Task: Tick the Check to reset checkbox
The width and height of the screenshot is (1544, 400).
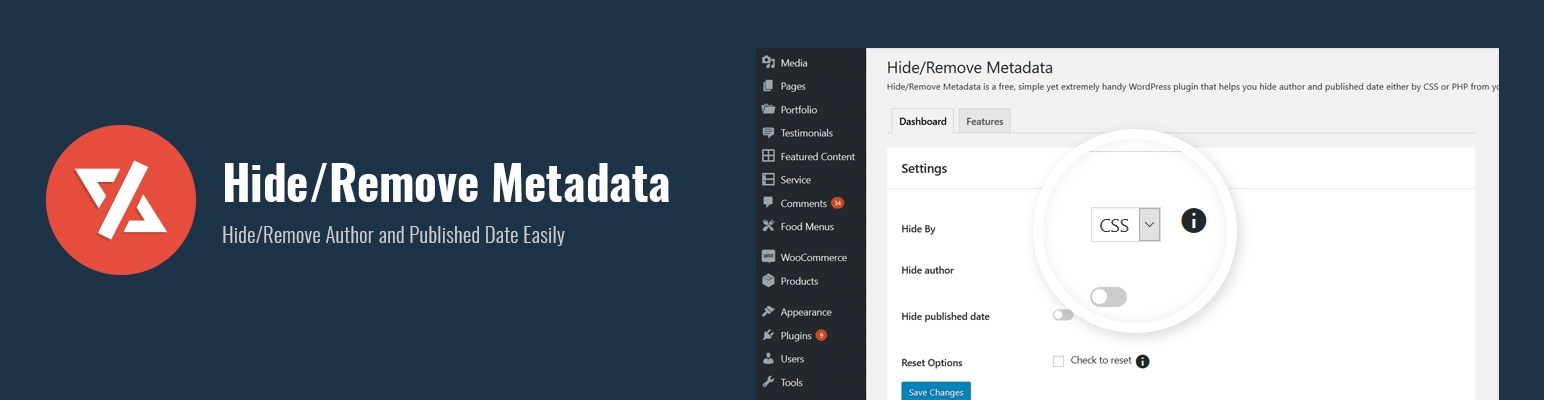Action: tap(1058, 361)
